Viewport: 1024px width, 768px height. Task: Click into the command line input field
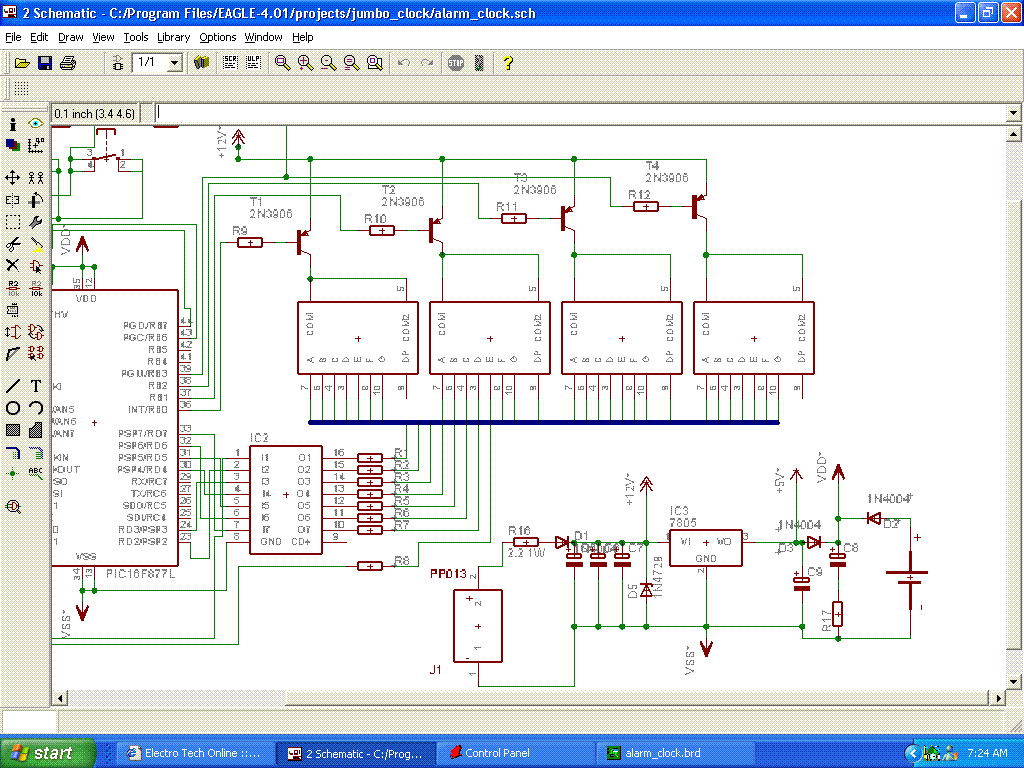(581, 113)
